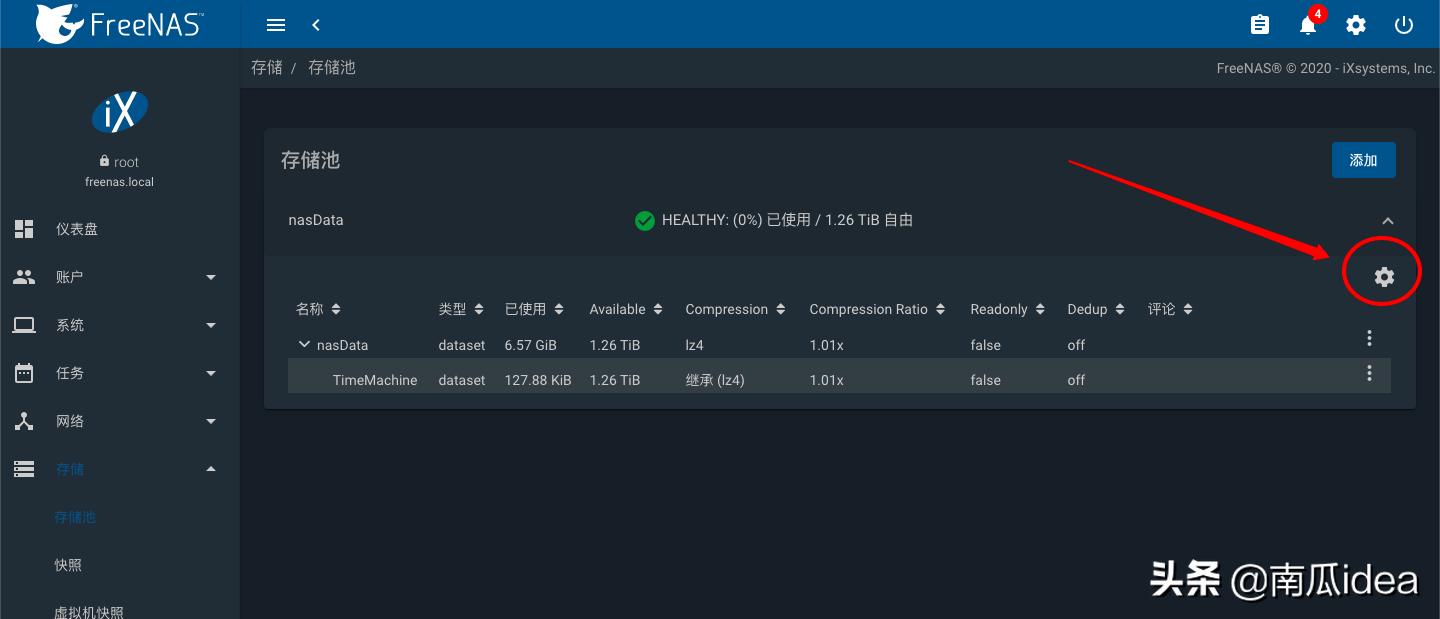Click the 添加 button to add storage

(x=1363, y=160)
